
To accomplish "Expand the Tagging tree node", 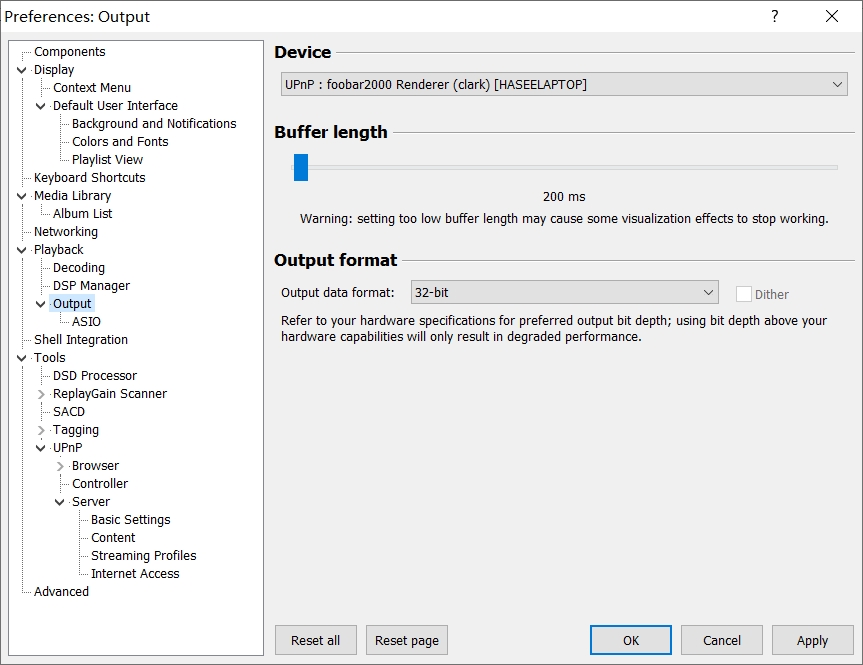I will click(41, 430).
